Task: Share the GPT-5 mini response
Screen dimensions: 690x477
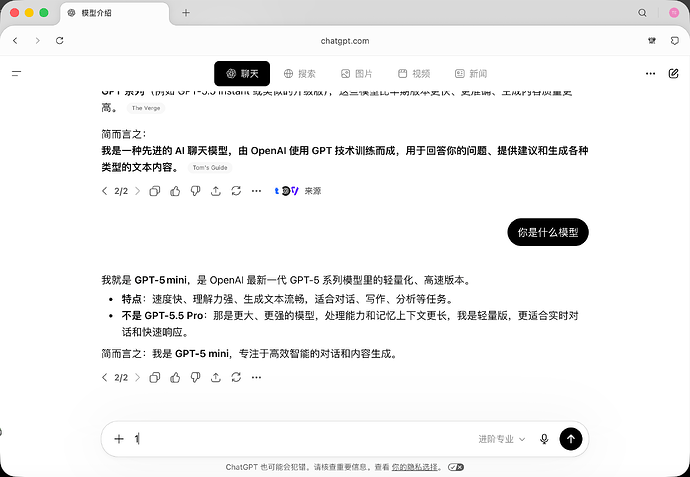Action: coord(216,378)
